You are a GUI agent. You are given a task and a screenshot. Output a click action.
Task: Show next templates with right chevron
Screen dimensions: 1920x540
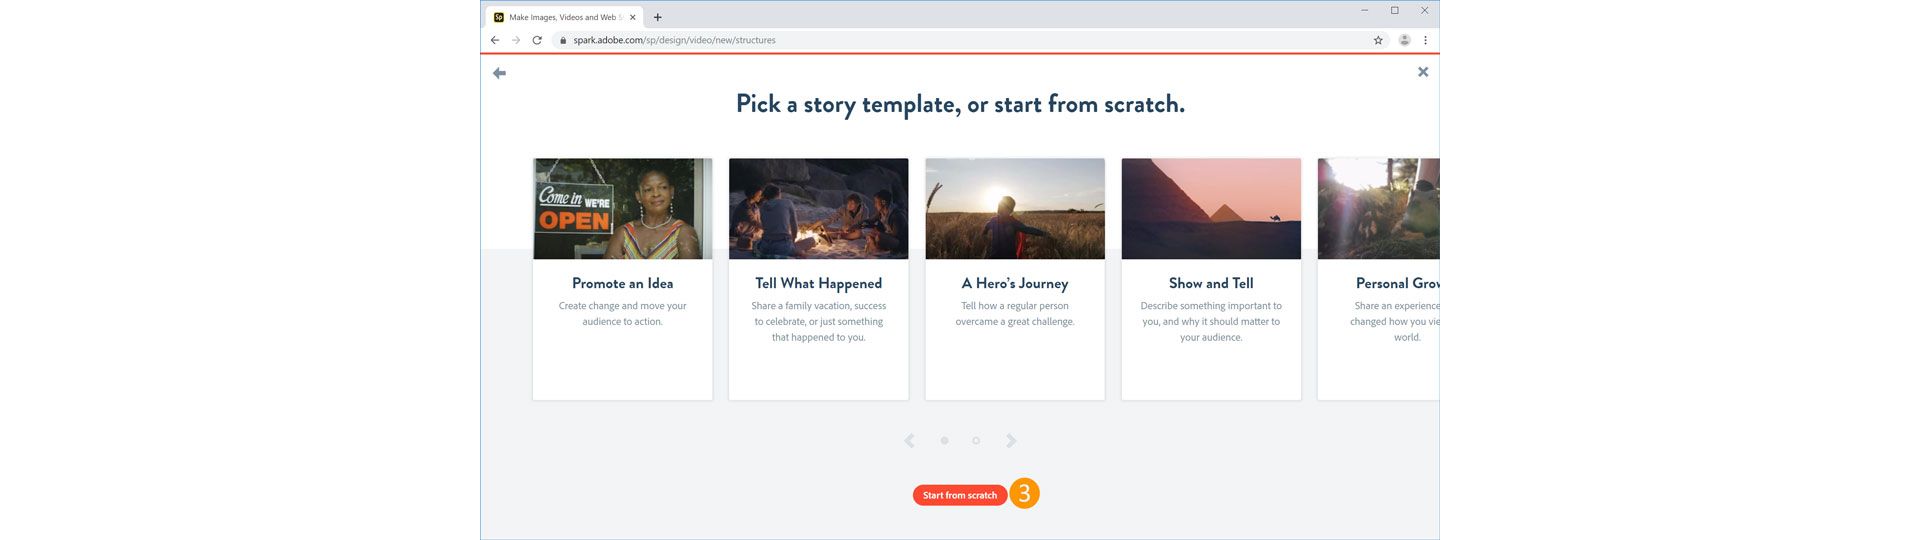coord(1011,441)
